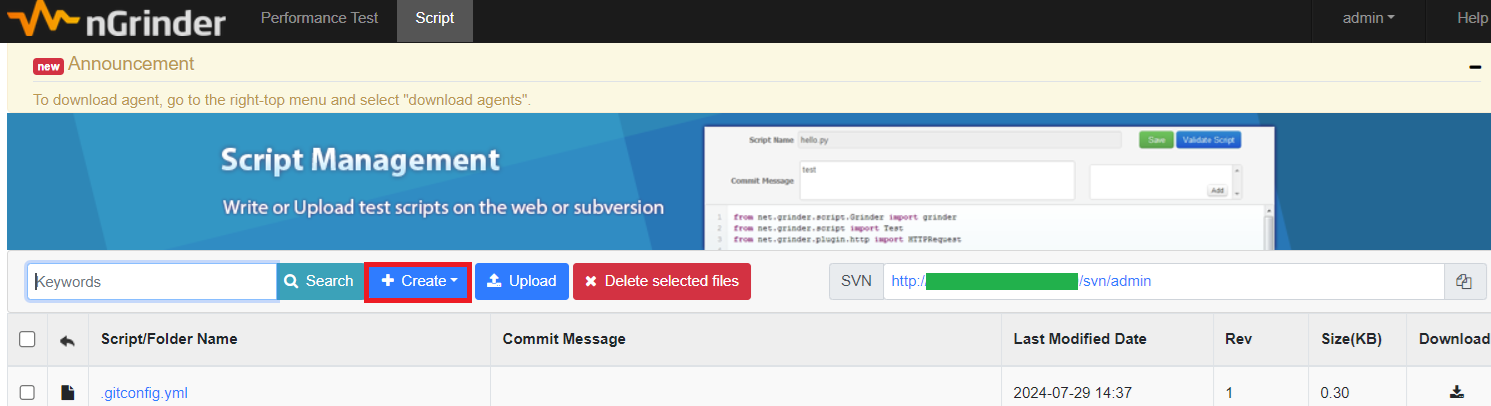Click the Upload button
Viewport: 1491px width, 406px height.
point(522,282)
